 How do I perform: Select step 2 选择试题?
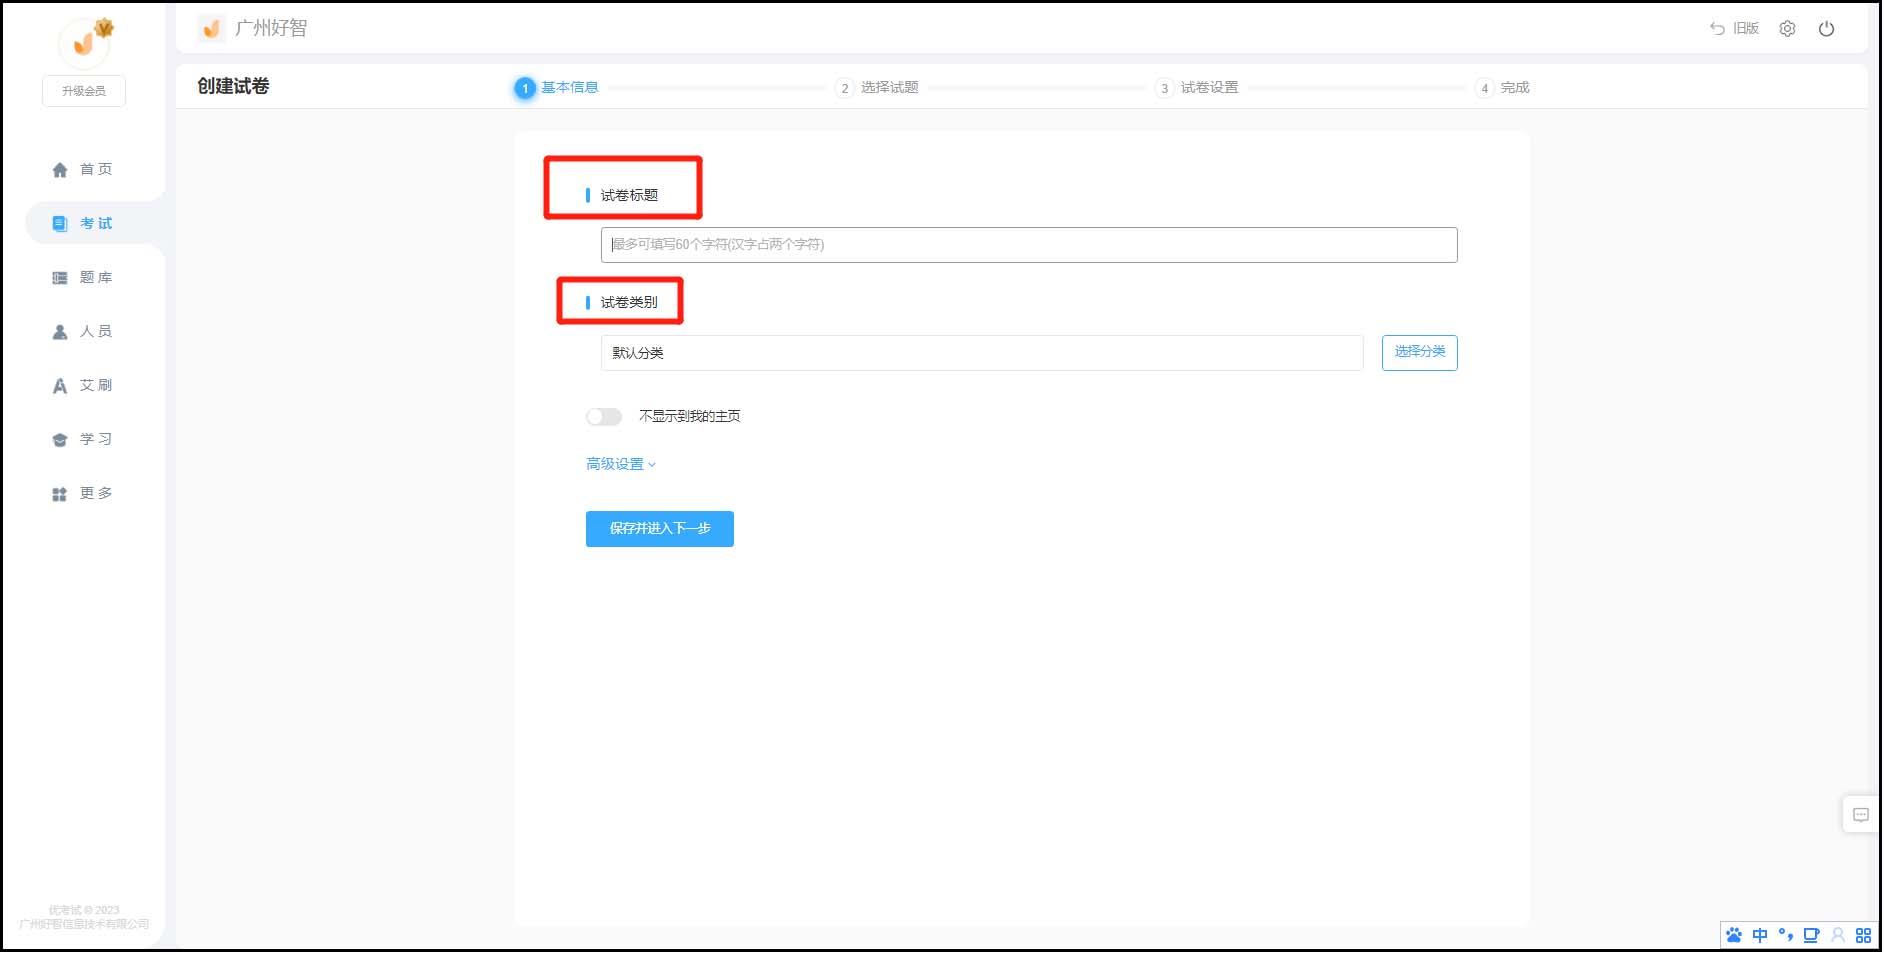(x=877, y=88)
